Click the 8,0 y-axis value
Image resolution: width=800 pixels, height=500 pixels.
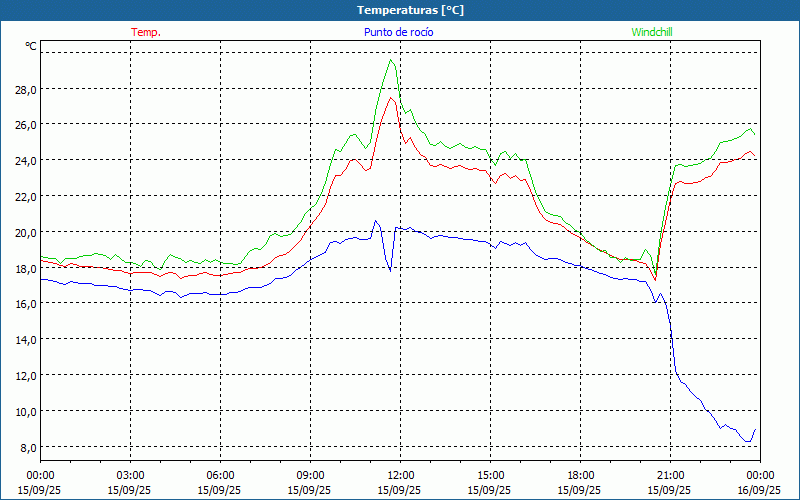27,447
